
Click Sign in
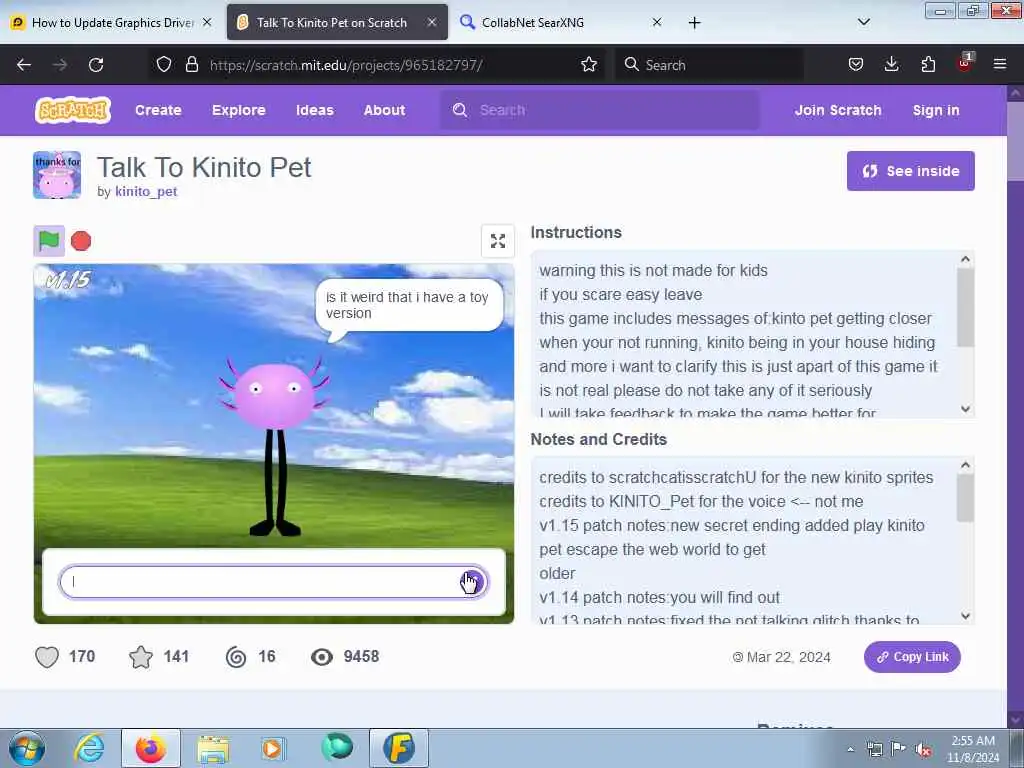tap(936, 110)
